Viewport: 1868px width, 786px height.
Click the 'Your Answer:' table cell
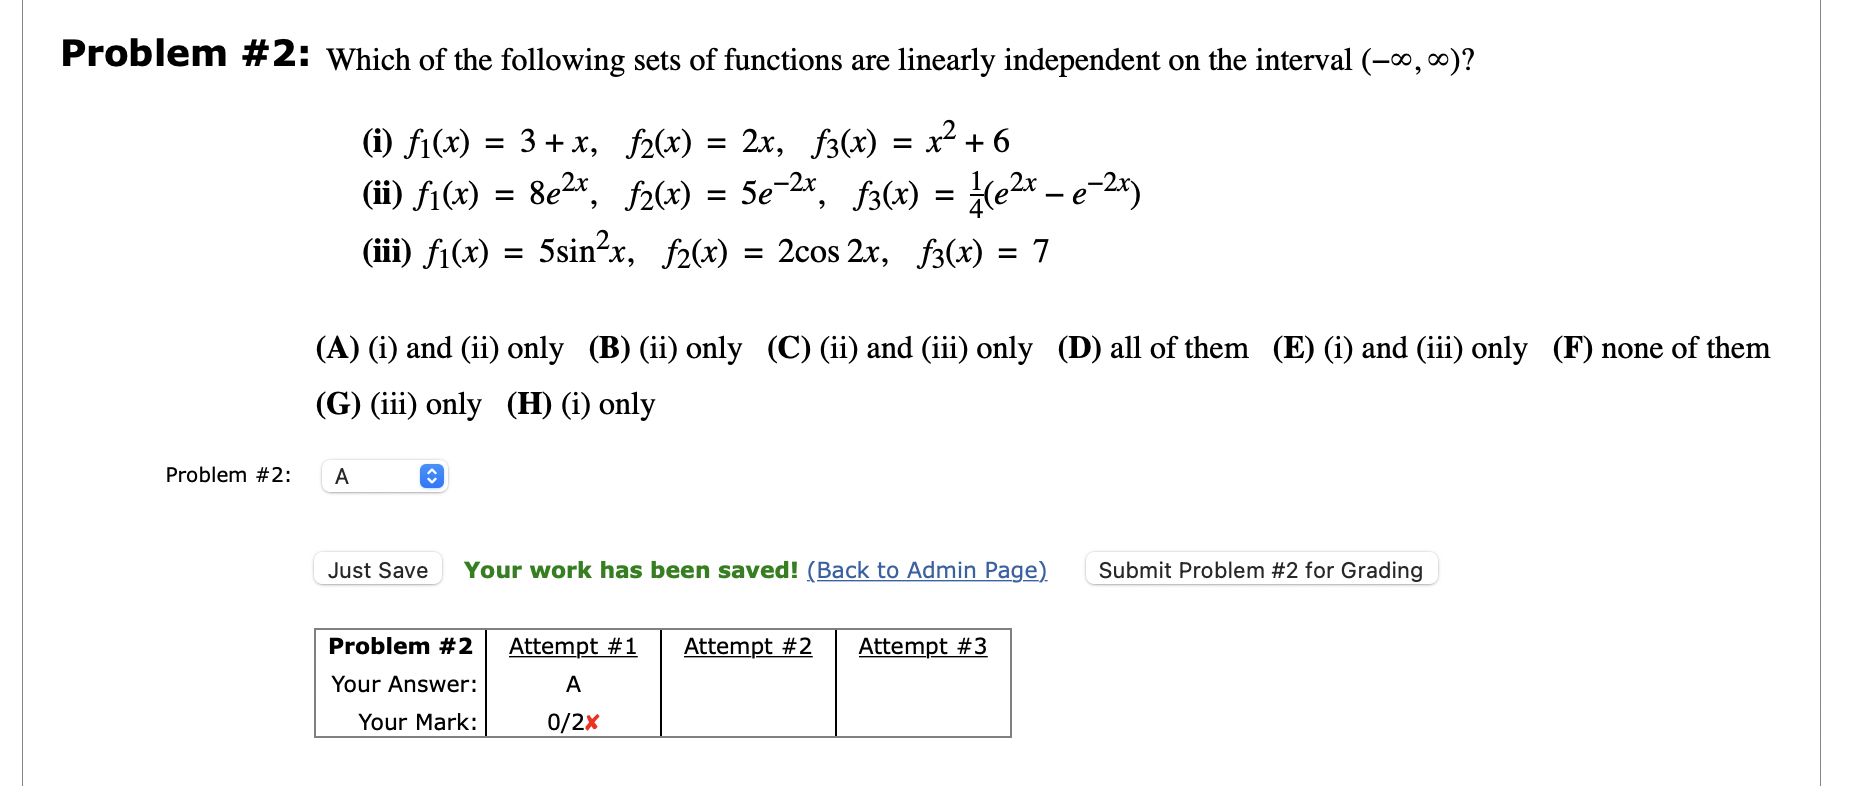pos(402,684)
